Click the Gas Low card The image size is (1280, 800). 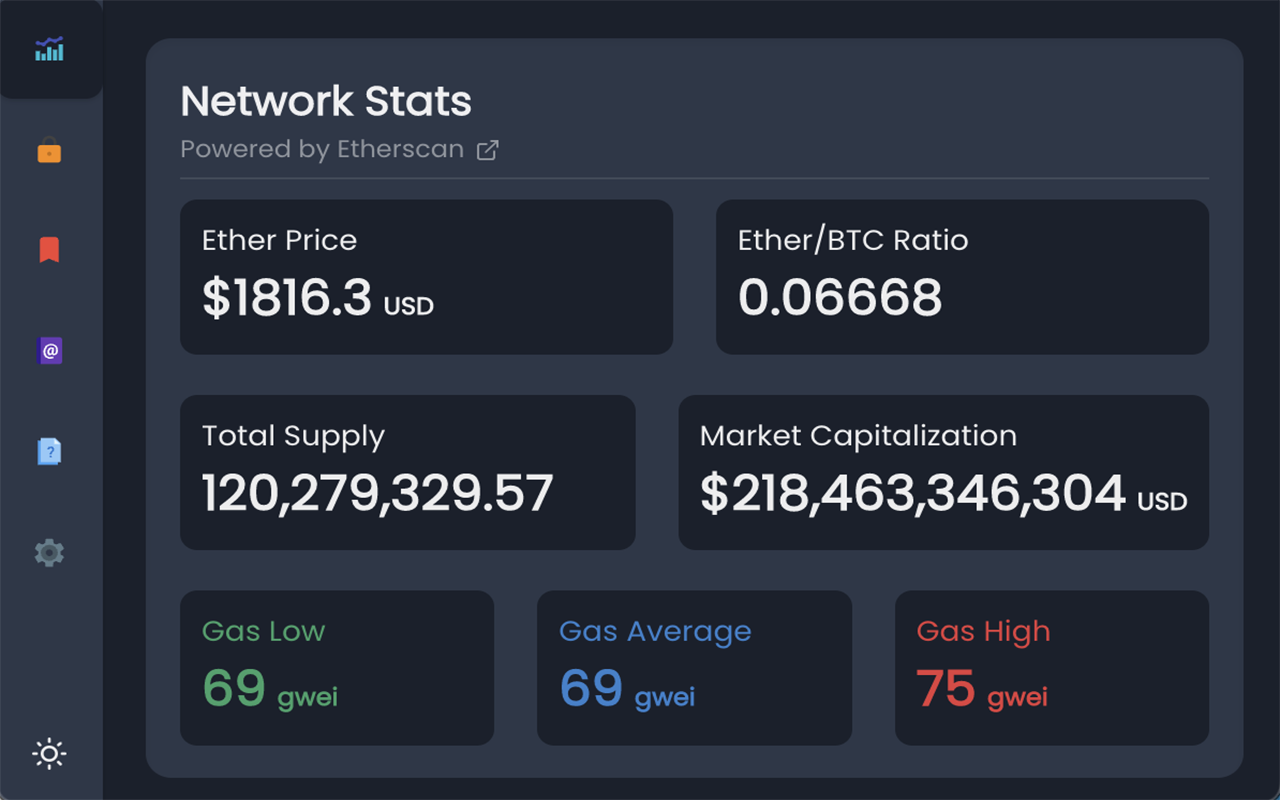[337, 668]
